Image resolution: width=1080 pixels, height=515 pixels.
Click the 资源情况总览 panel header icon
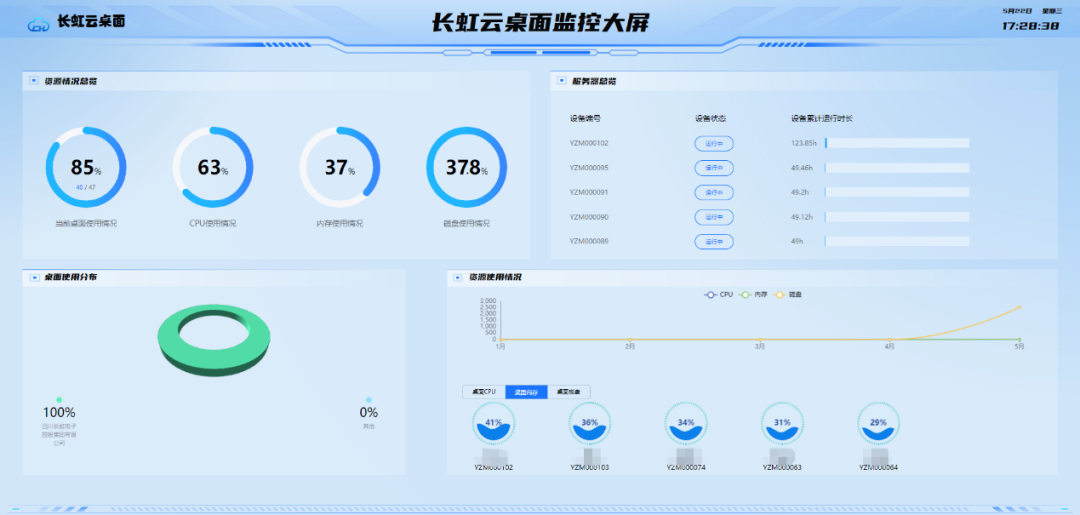(34, 81)
